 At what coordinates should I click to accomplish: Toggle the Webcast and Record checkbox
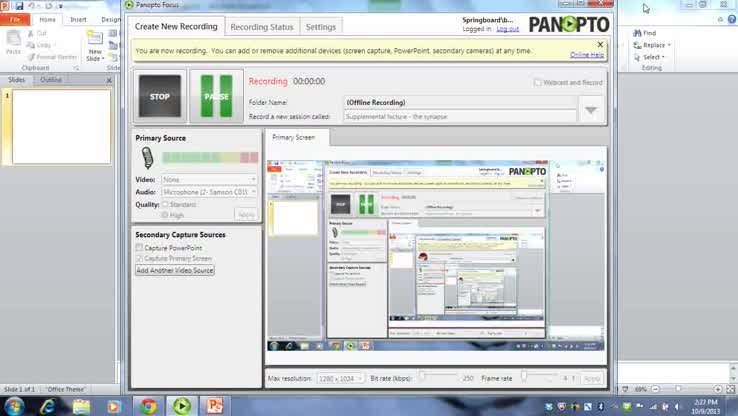point(538,82)
